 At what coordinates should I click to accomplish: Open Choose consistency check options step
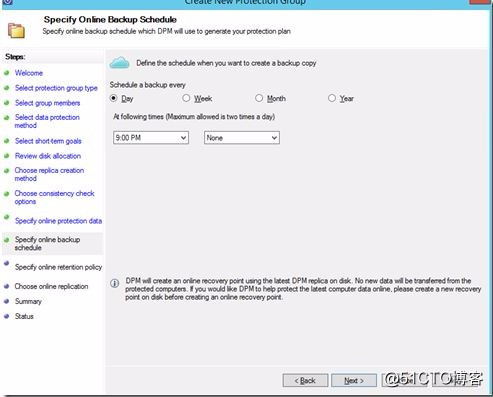pyautogui.click(x=54, y=197)
